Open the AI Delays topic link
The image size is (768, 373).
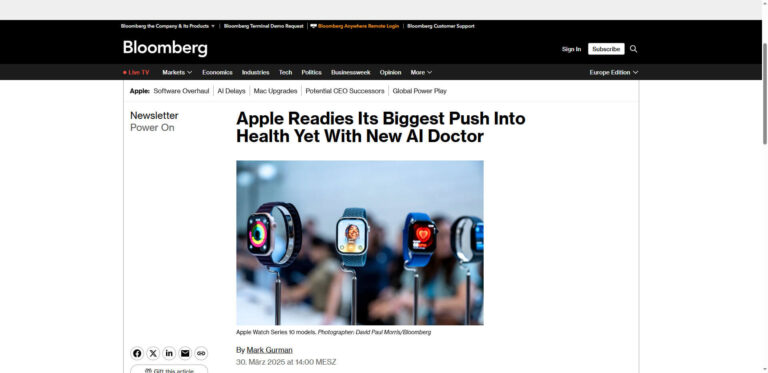tap(232, 91)
